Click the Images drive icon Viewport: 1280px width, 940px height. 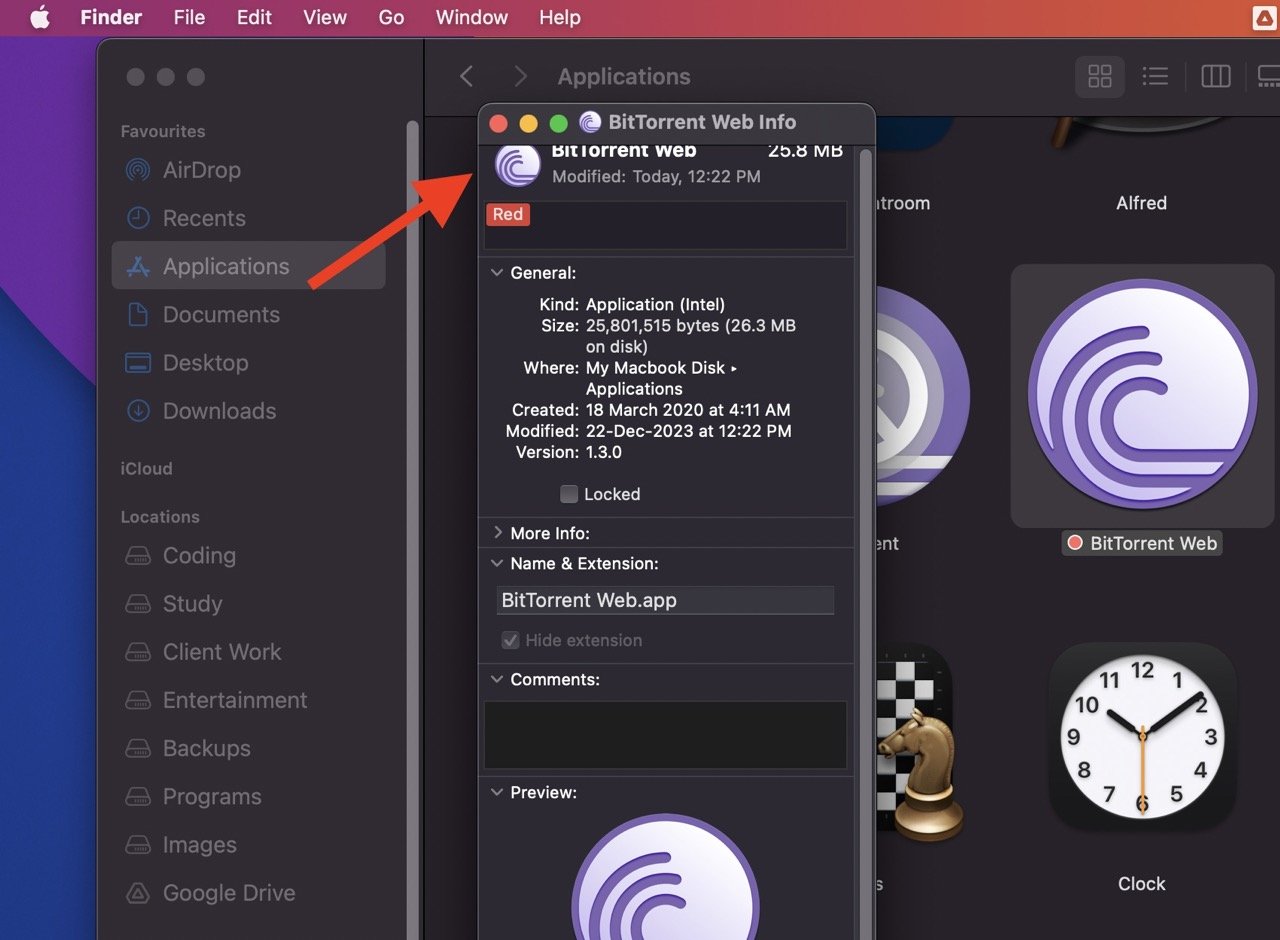coord(137,845)
